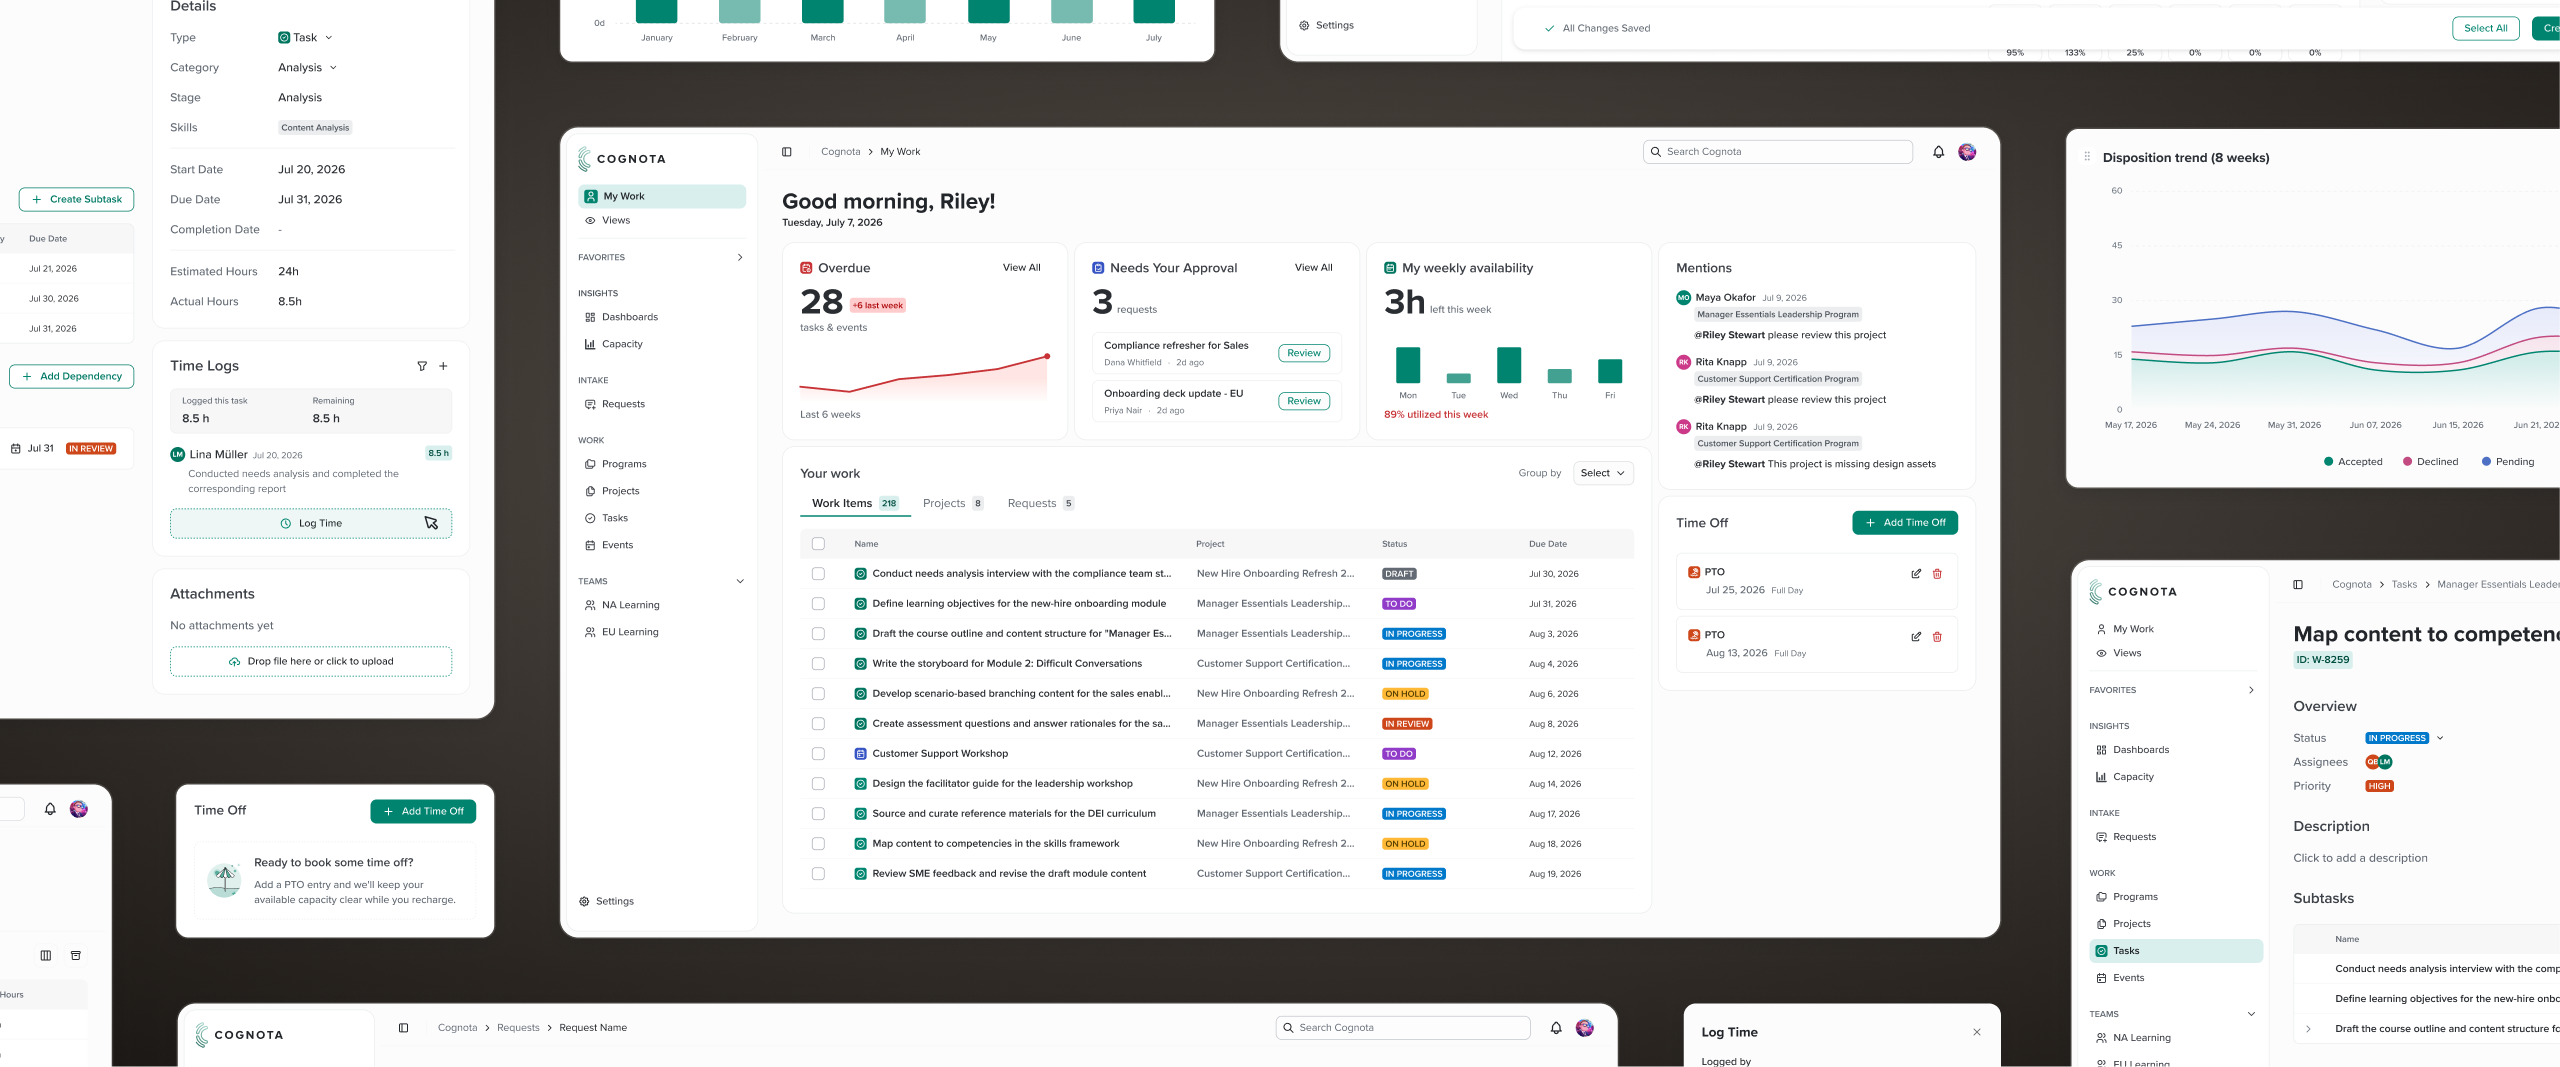Viewport: 2560px width, 1067px height.
Task: Open the IN PROGRESS status dropdown in Overview
Action: pos(2404,738)
